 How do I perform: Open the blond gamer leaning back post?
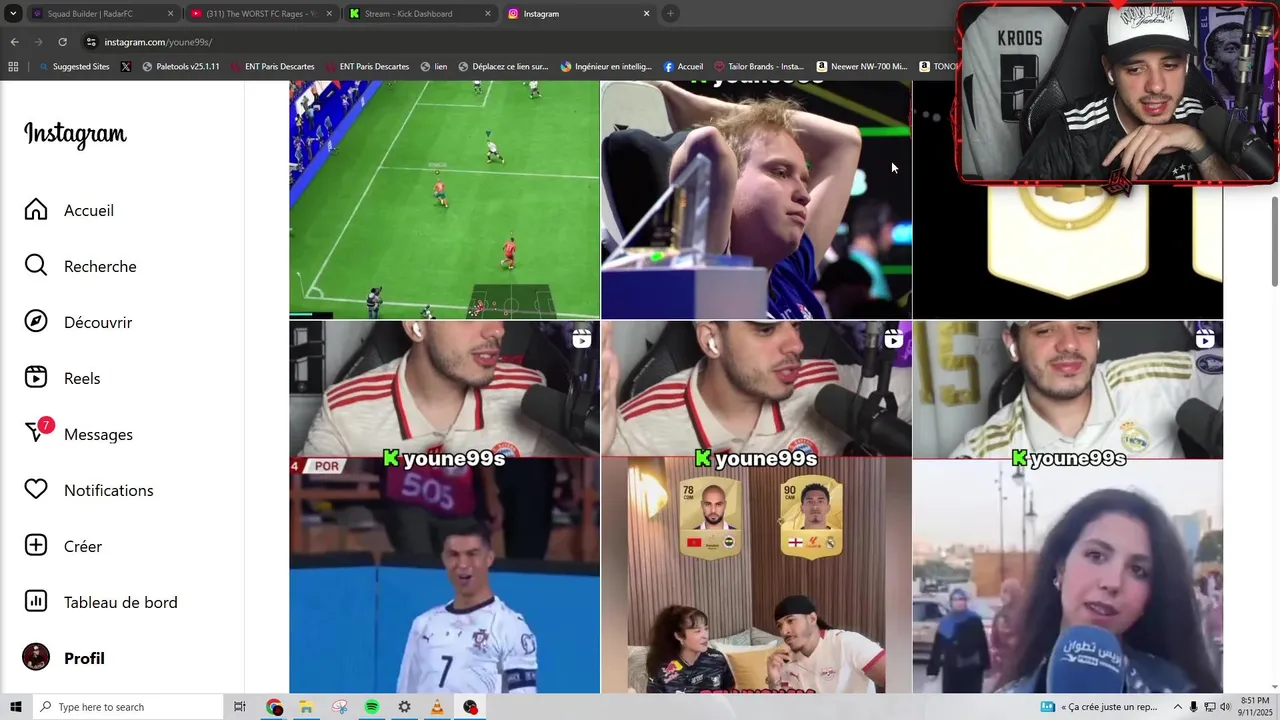[756, 200]
